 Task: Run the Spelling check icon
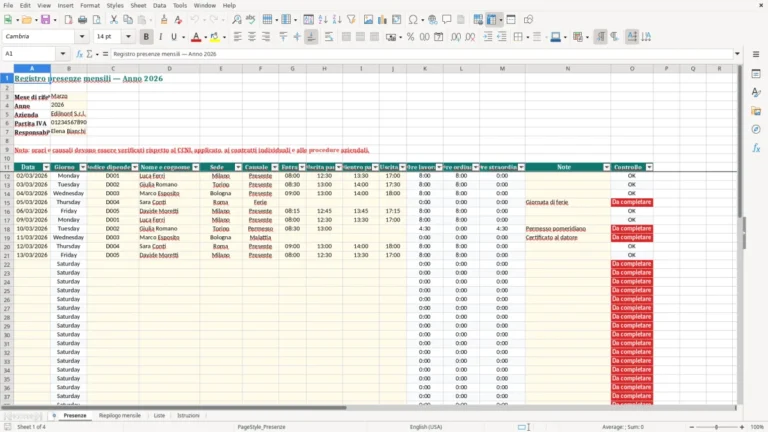[251, 20]
